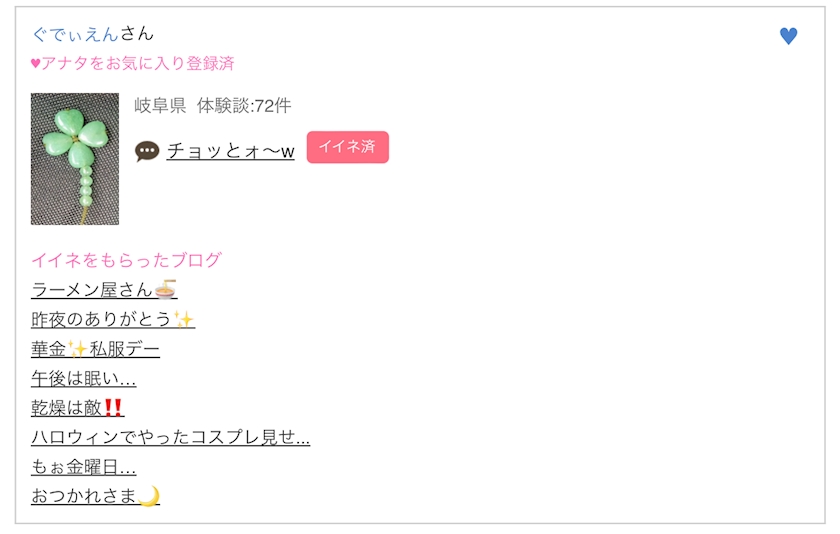Open the 華金 私服デー blog post
840x534 pixels.
pyautogui.click(x=95, y=349)
